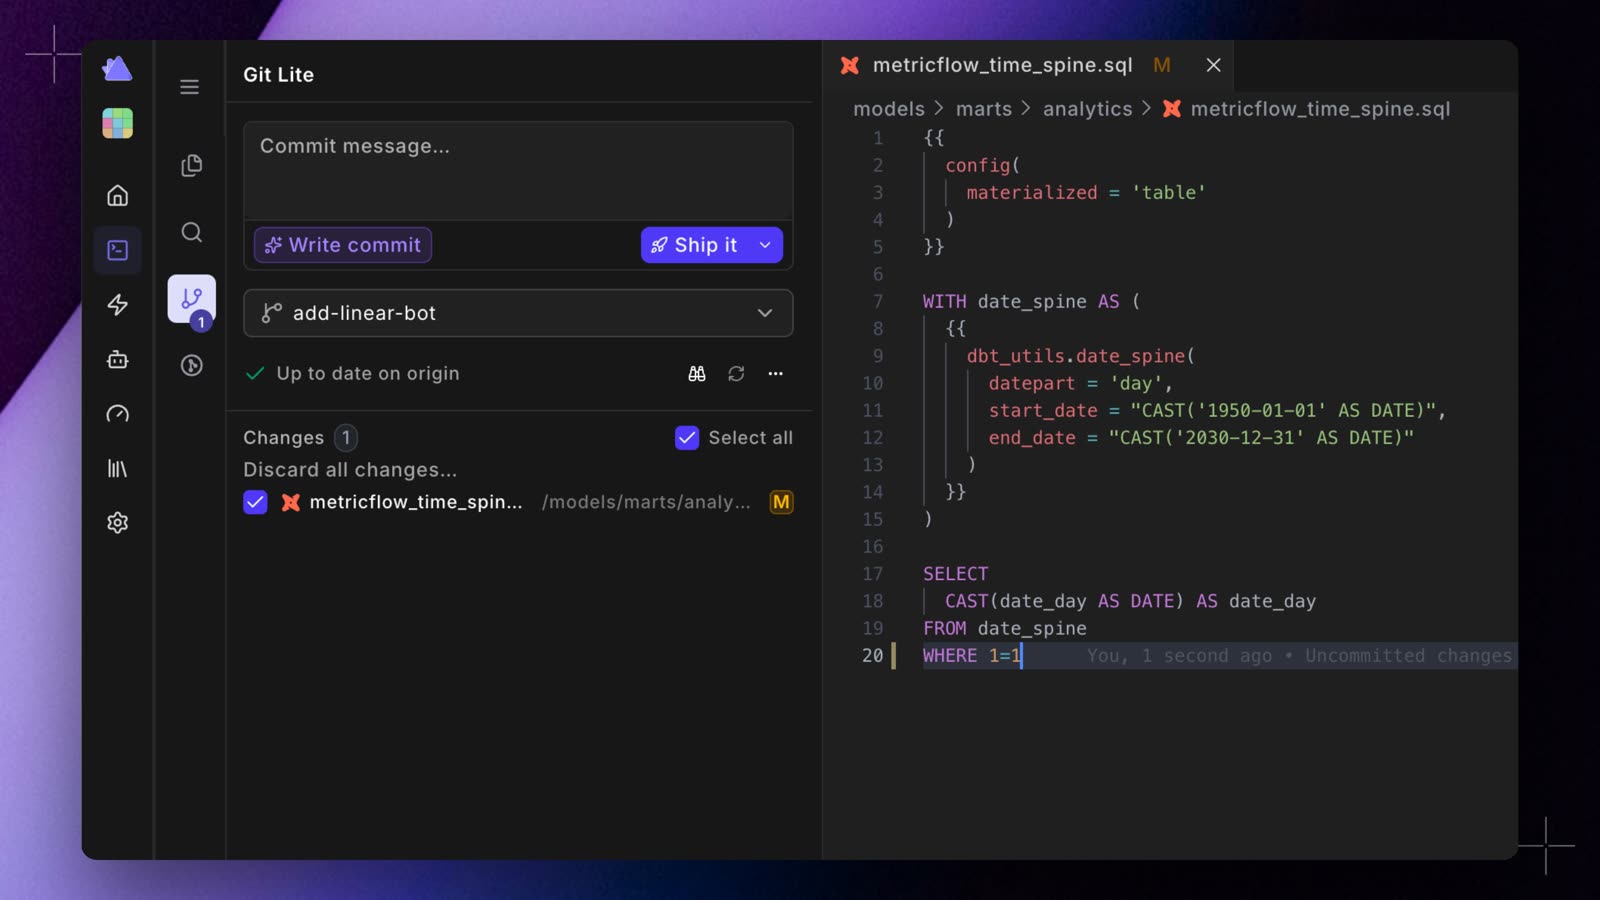Click the line 17 SELECT keyword
Screen dimensions: 1600x900
click(955, 574)
